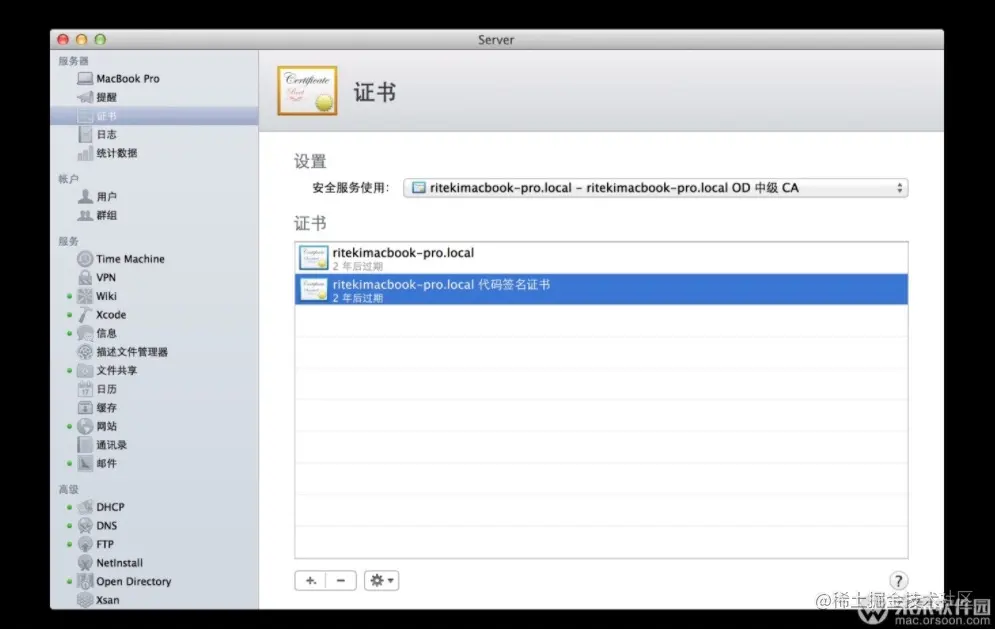This screenshot has width=995, height=630.
Task: Click the red close window button
Action: (63, 39)
